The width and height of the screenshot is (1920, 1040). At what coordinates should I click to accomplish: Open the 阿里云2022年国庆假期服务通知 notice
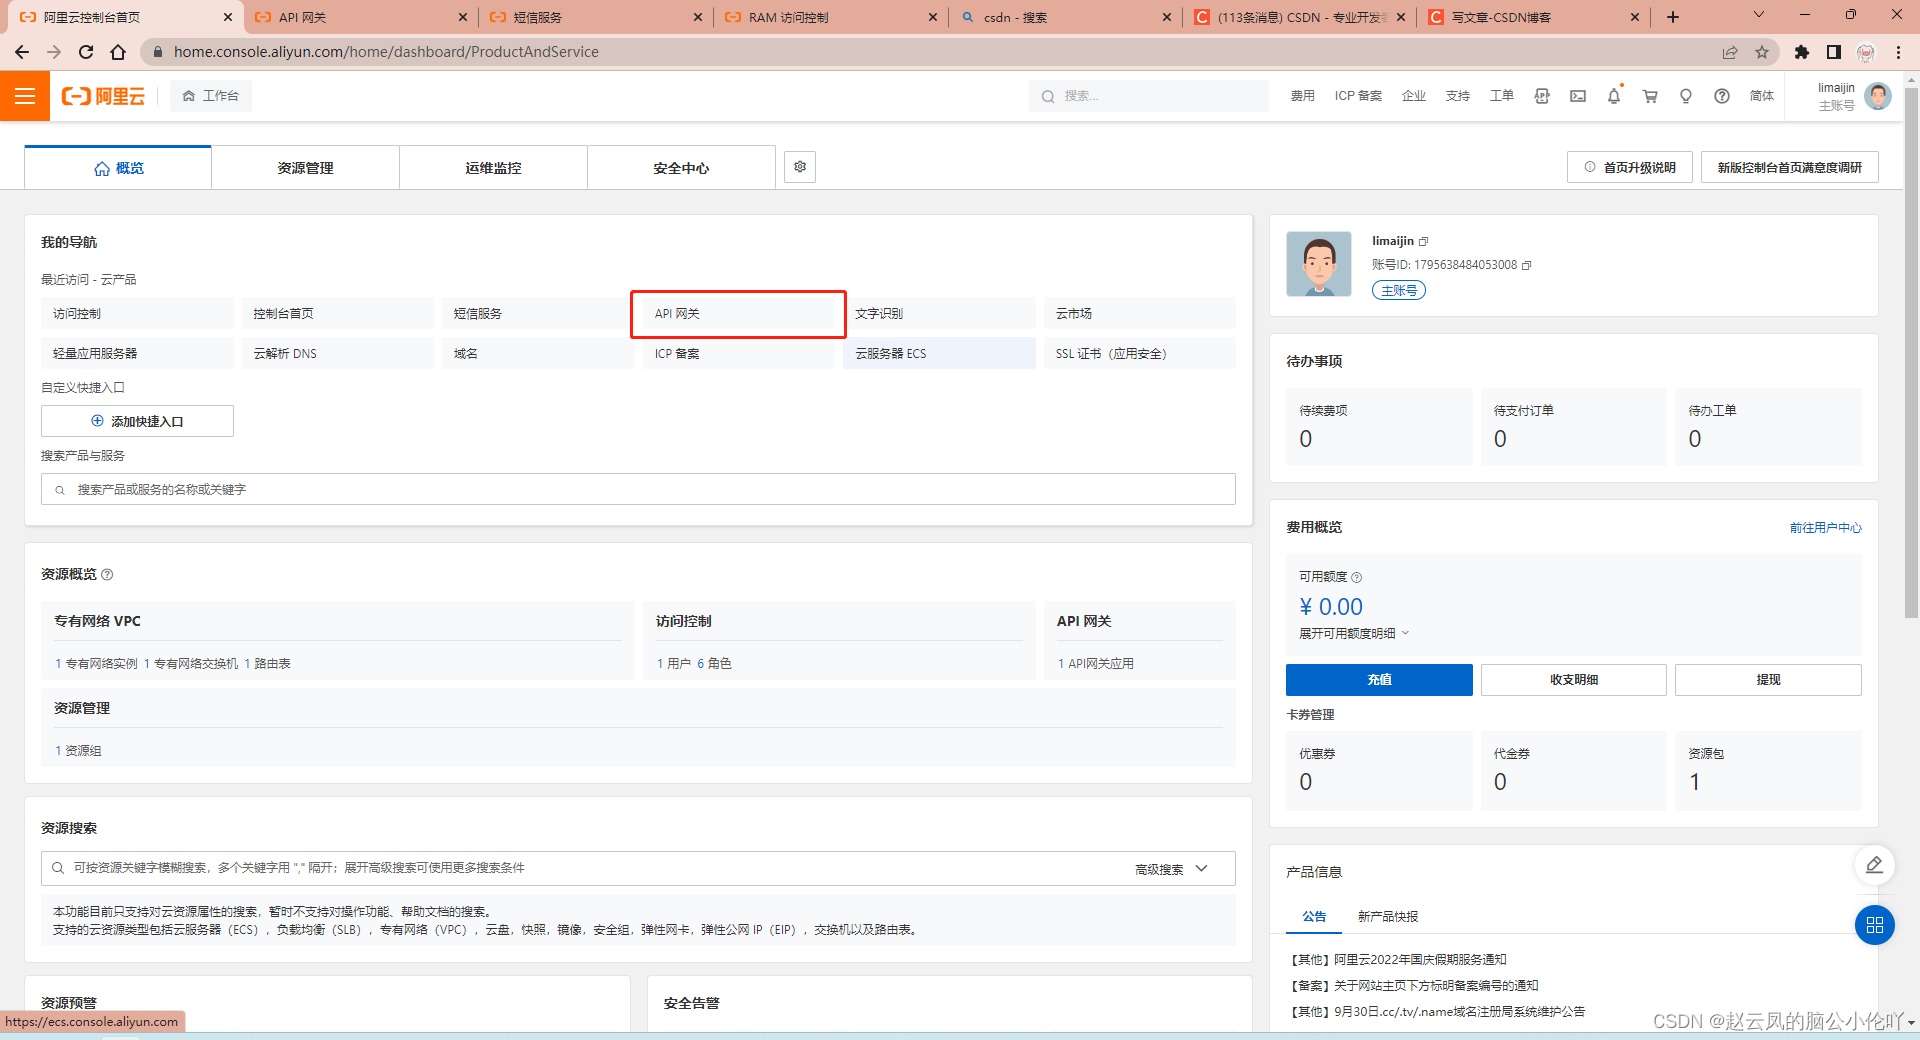click(x=1398, y=959)
